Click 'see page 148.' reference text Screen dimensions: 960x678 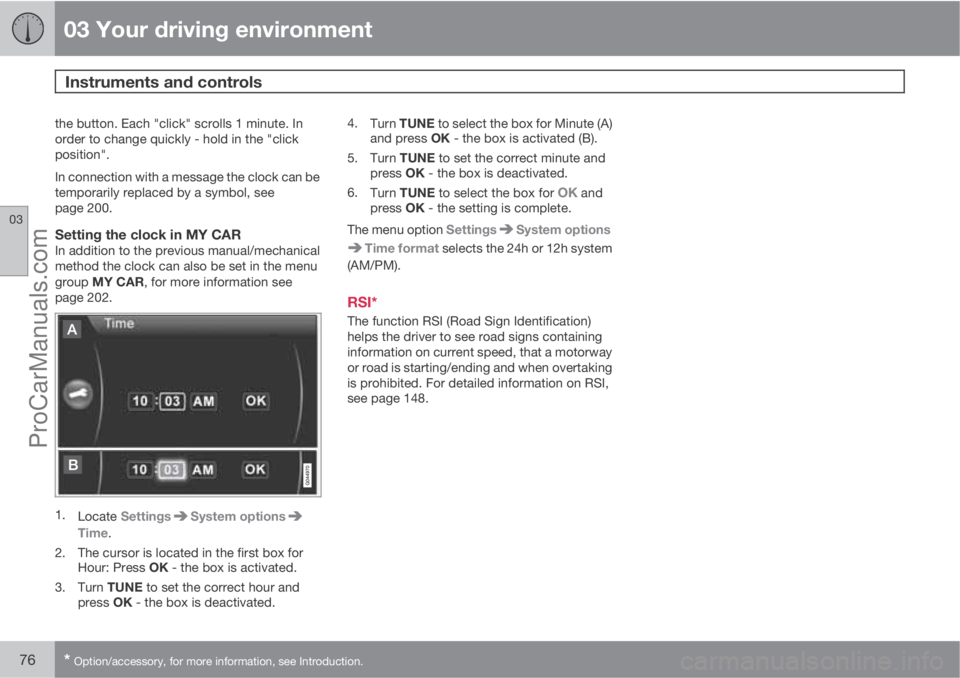(x=388, y=399)
